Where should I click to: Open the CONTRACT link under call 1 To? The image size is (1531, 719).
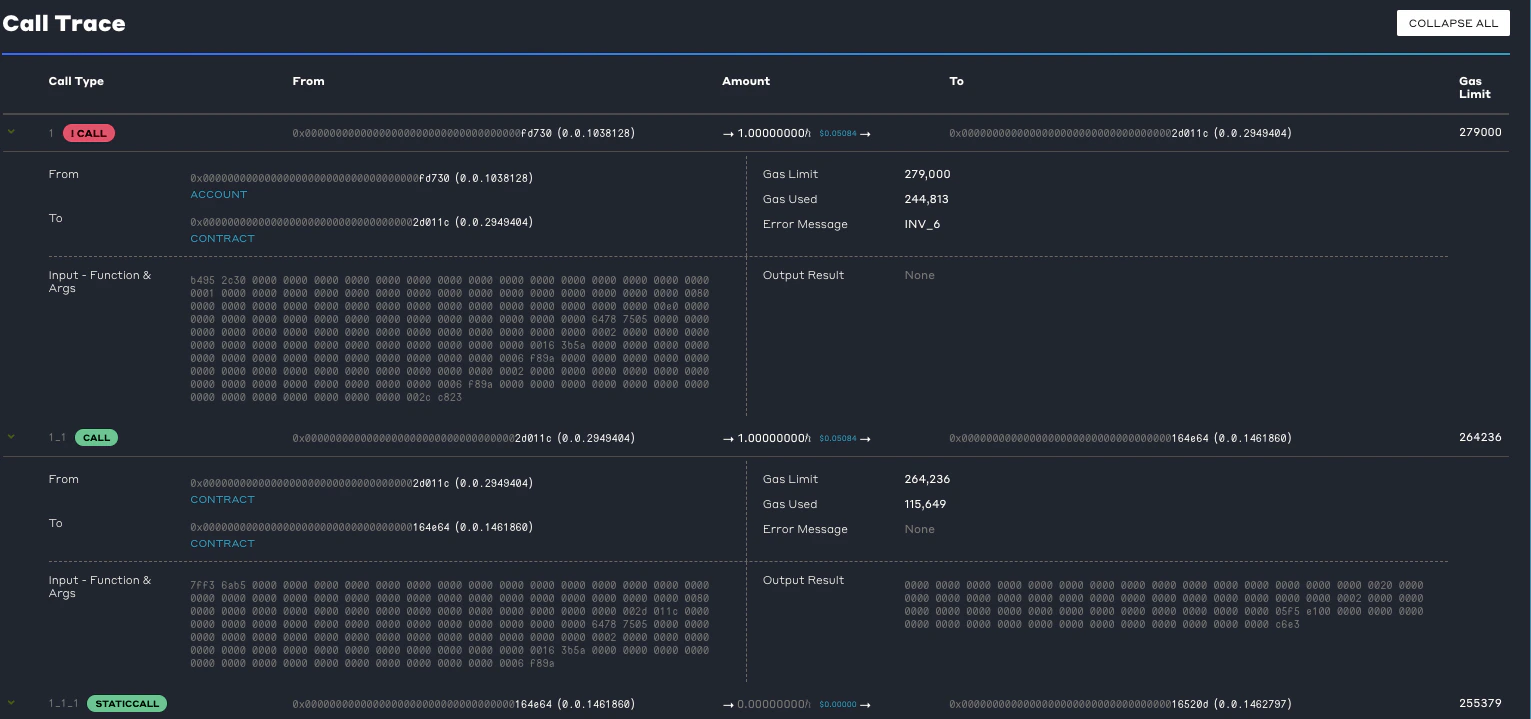point(222,239)
